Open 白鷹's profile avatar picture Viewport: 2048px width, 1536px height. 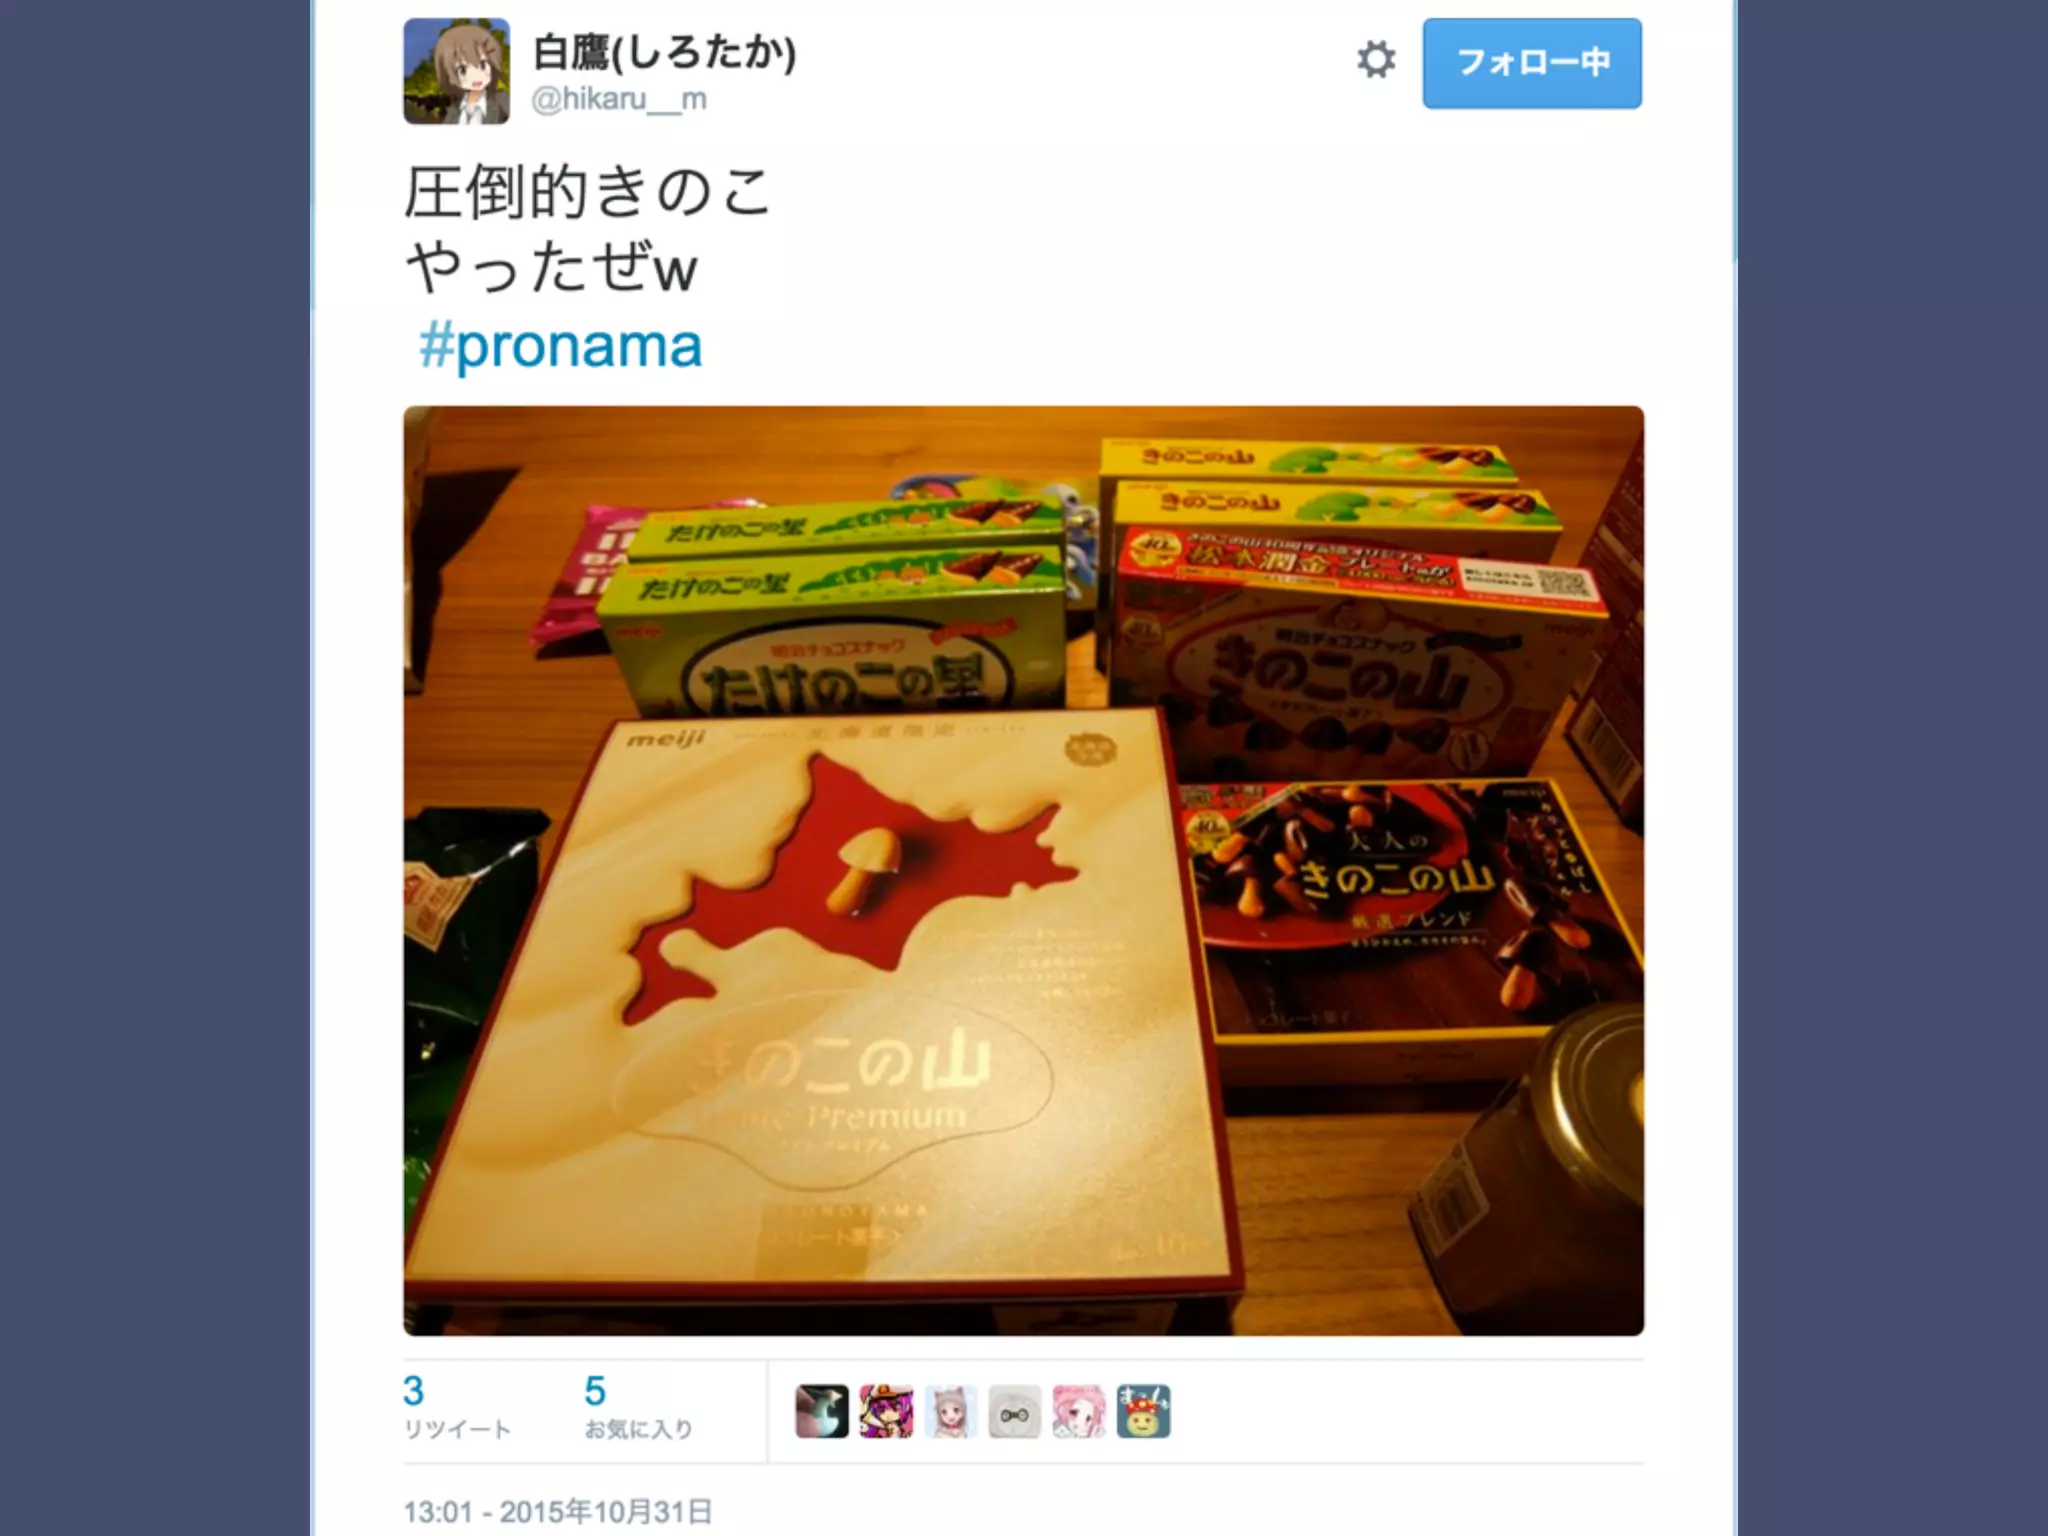point(456,71)
